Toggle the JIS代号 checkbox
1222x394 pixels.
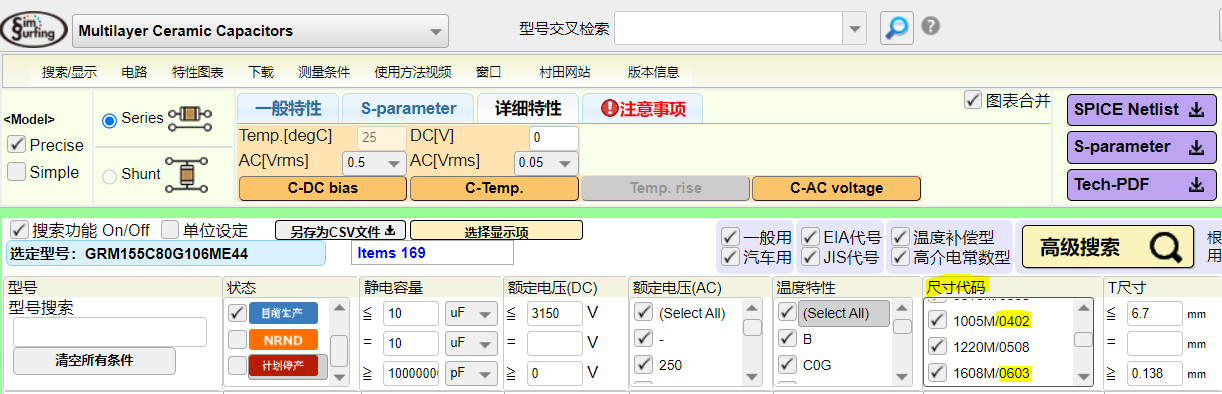[811, 257]
